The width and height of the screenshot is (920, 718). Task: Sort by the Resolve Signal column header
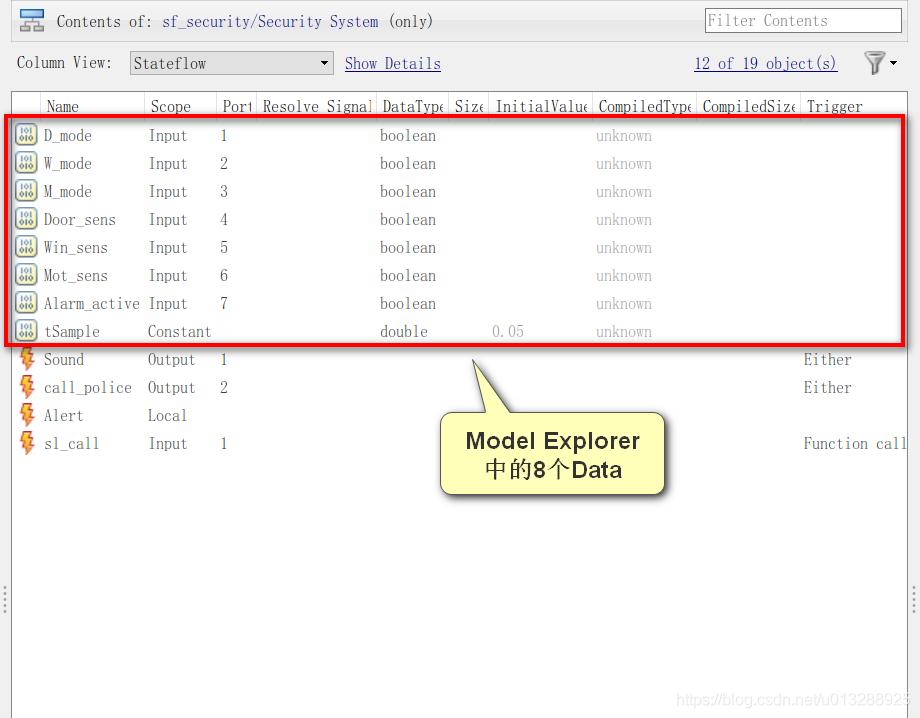tap(317, 106)
